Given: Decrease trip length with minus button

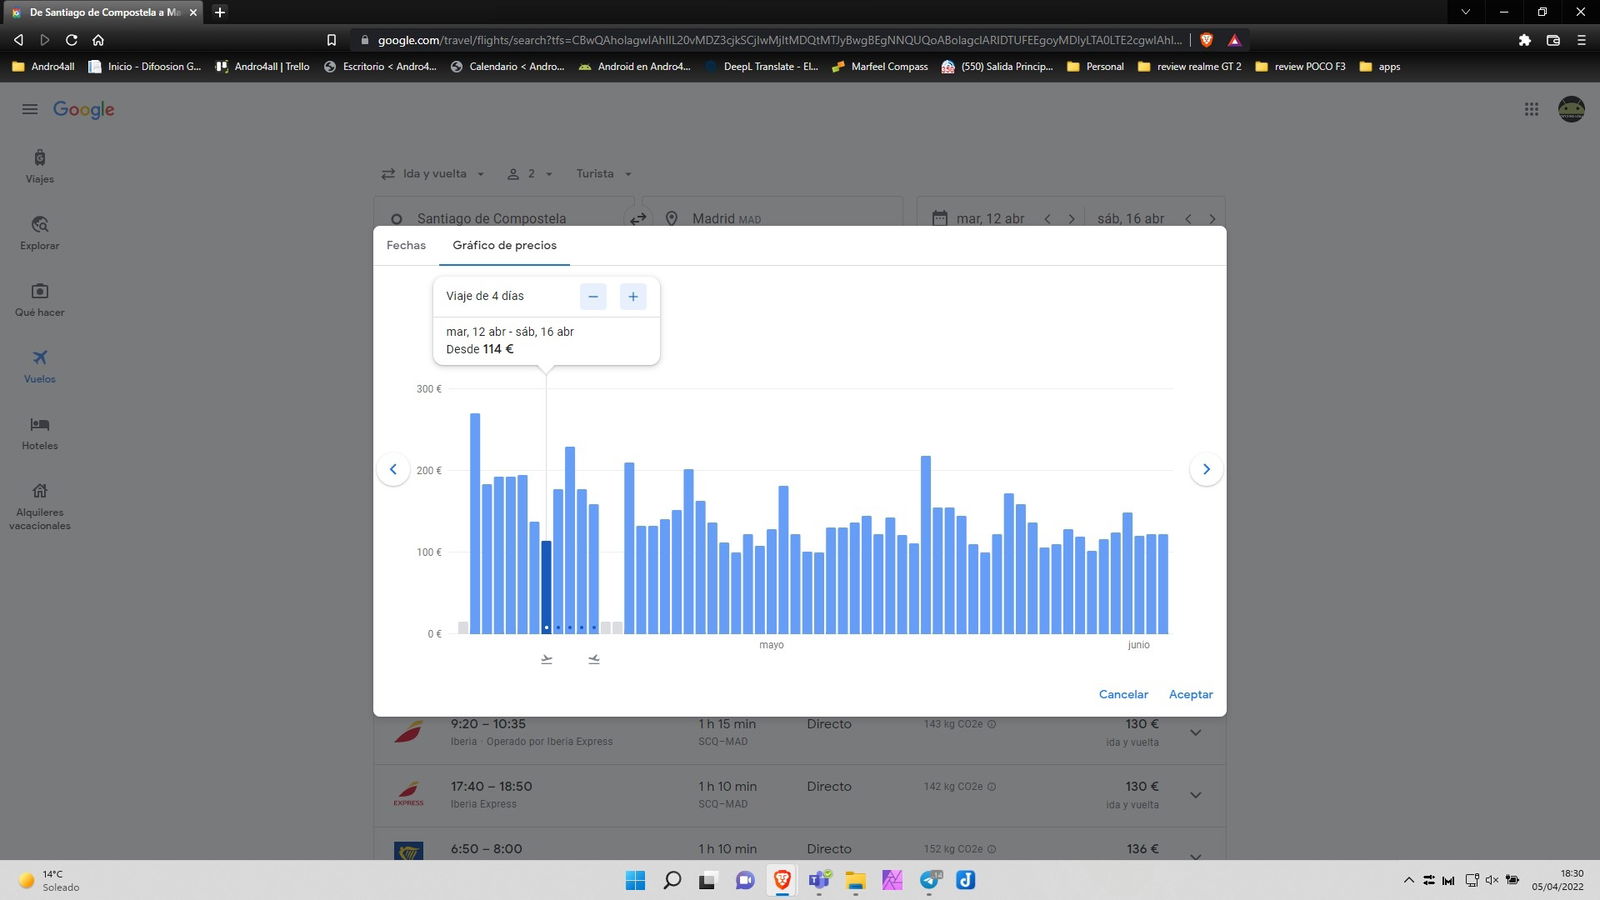Looking at the screenshot, I should (593, 297).
